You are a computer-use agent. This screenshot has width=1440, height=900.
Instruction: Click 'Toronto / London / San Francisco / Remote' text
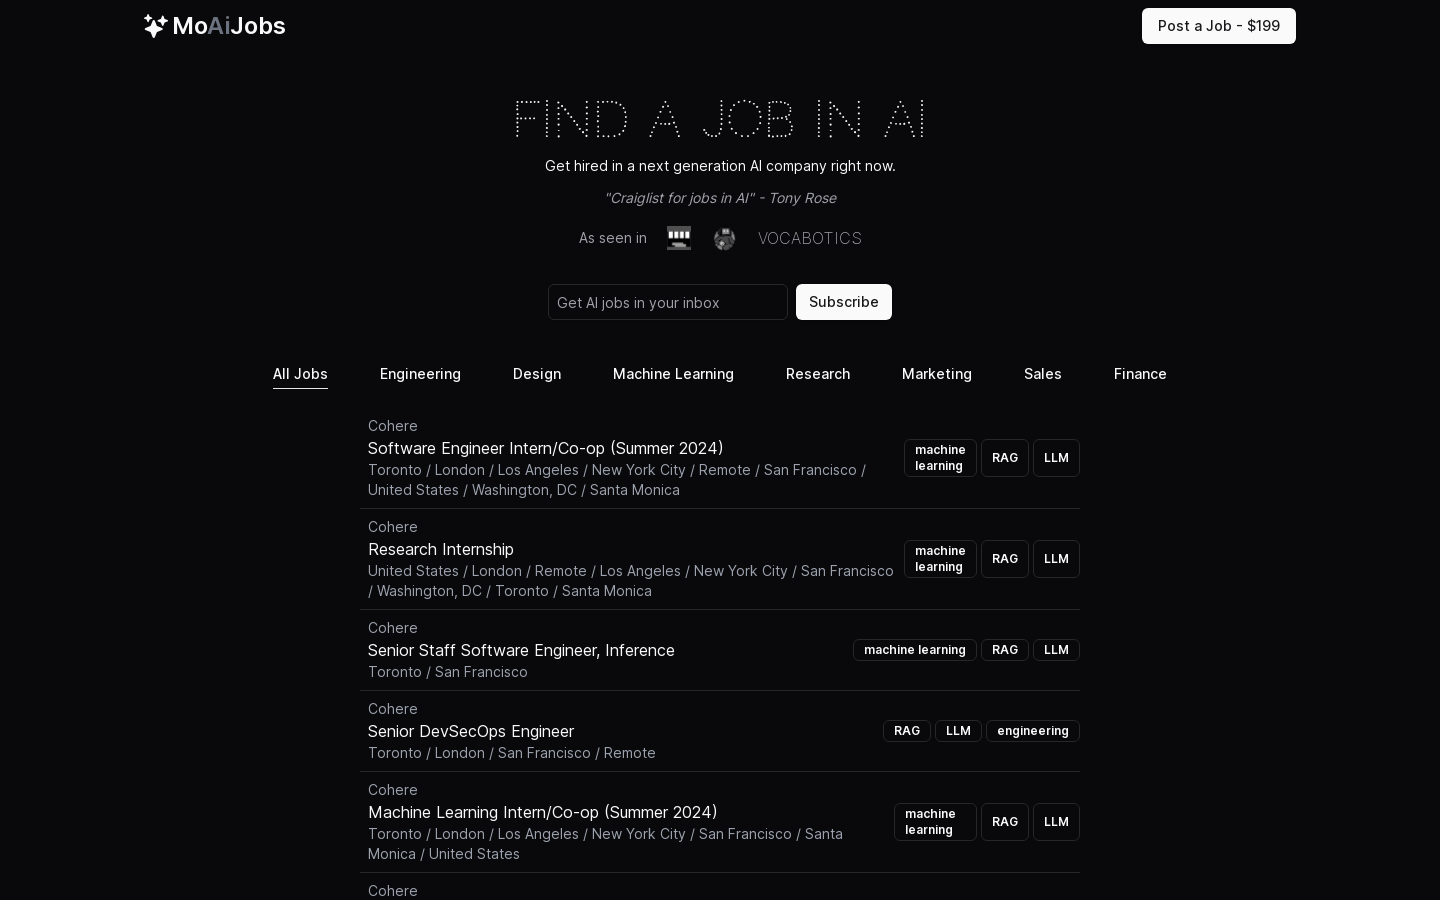pyautogui.click(x=512, y=753)
